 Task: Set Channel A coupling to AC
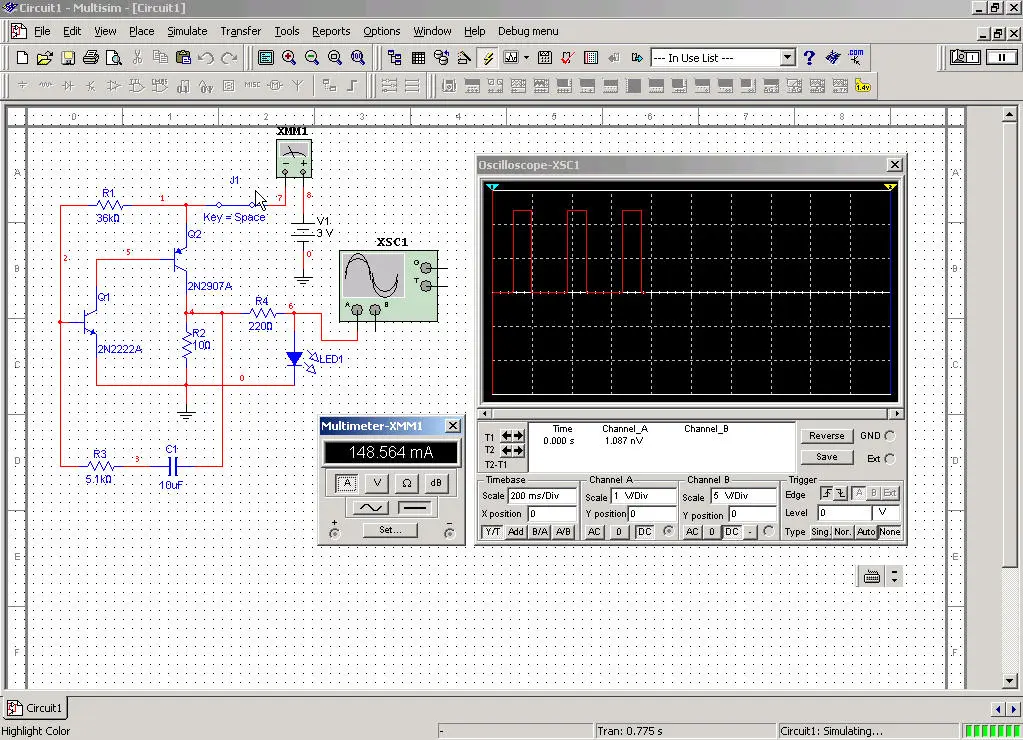pyautogui.click(x=594, y=532)
